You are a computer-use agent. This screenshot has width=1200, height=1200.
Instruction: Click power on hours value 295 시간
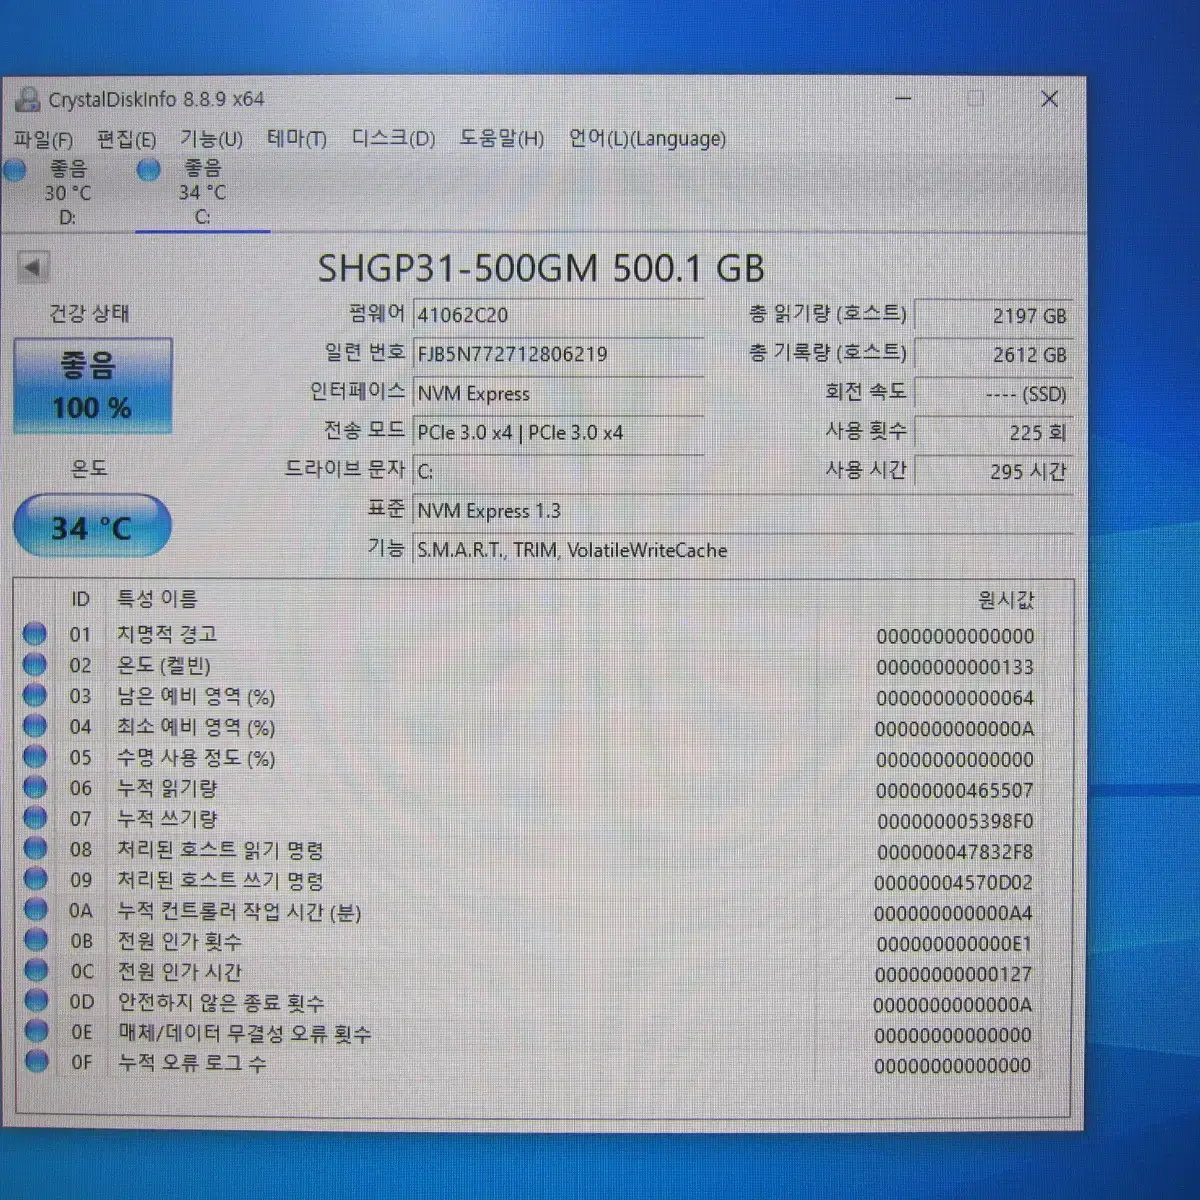[x=993, y=471]
